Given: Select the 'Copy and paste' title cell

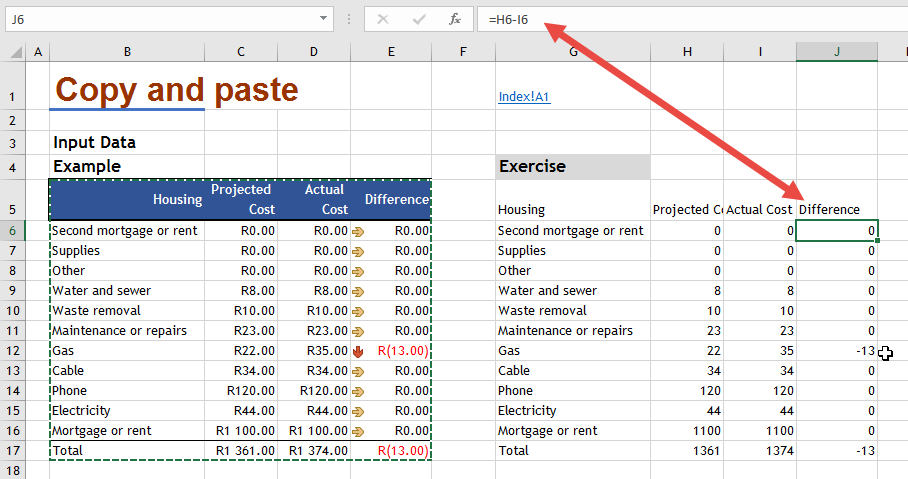Looking at the screenshot, I should click(127, 86).
